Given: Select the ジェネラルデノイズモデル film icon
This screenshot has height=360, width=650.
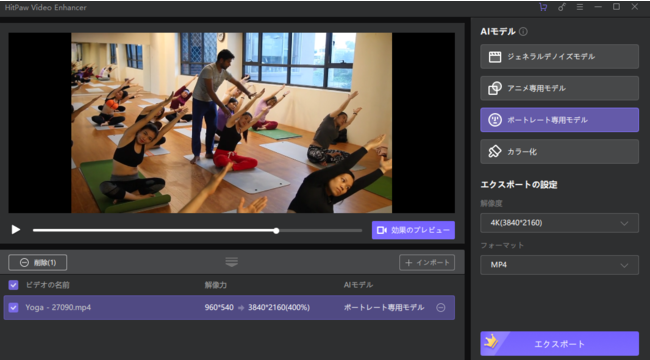Looking at the screenshot, I should 495,57.
